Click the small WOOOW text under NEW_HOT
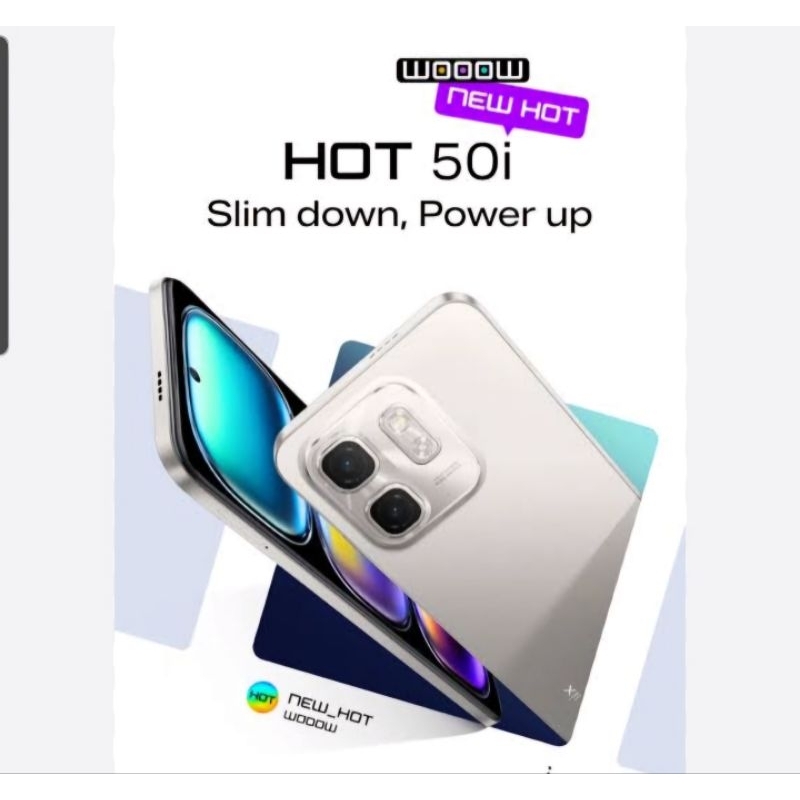The width and height of the screenshot is (800, 800). click(x=310, y=723)
